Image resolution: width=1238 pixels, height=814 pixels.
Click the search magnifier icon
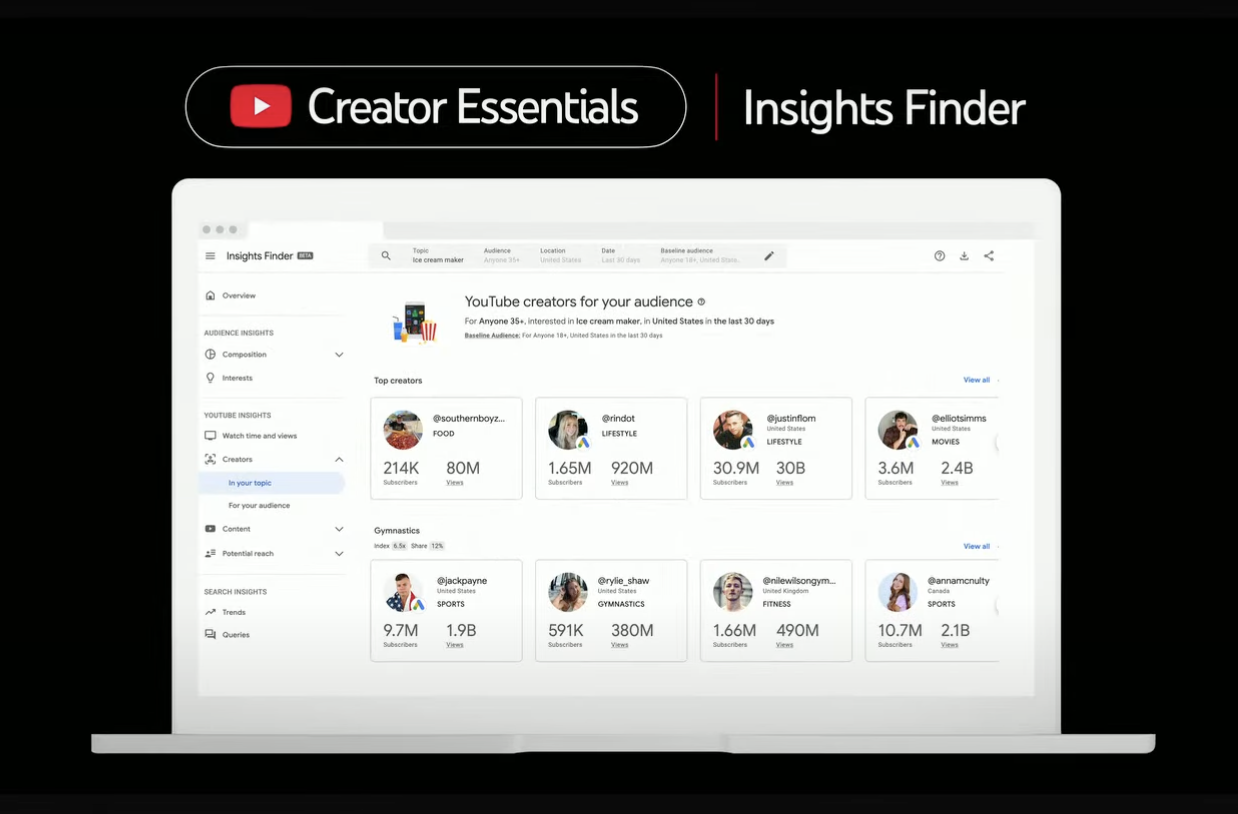[386, 256]
